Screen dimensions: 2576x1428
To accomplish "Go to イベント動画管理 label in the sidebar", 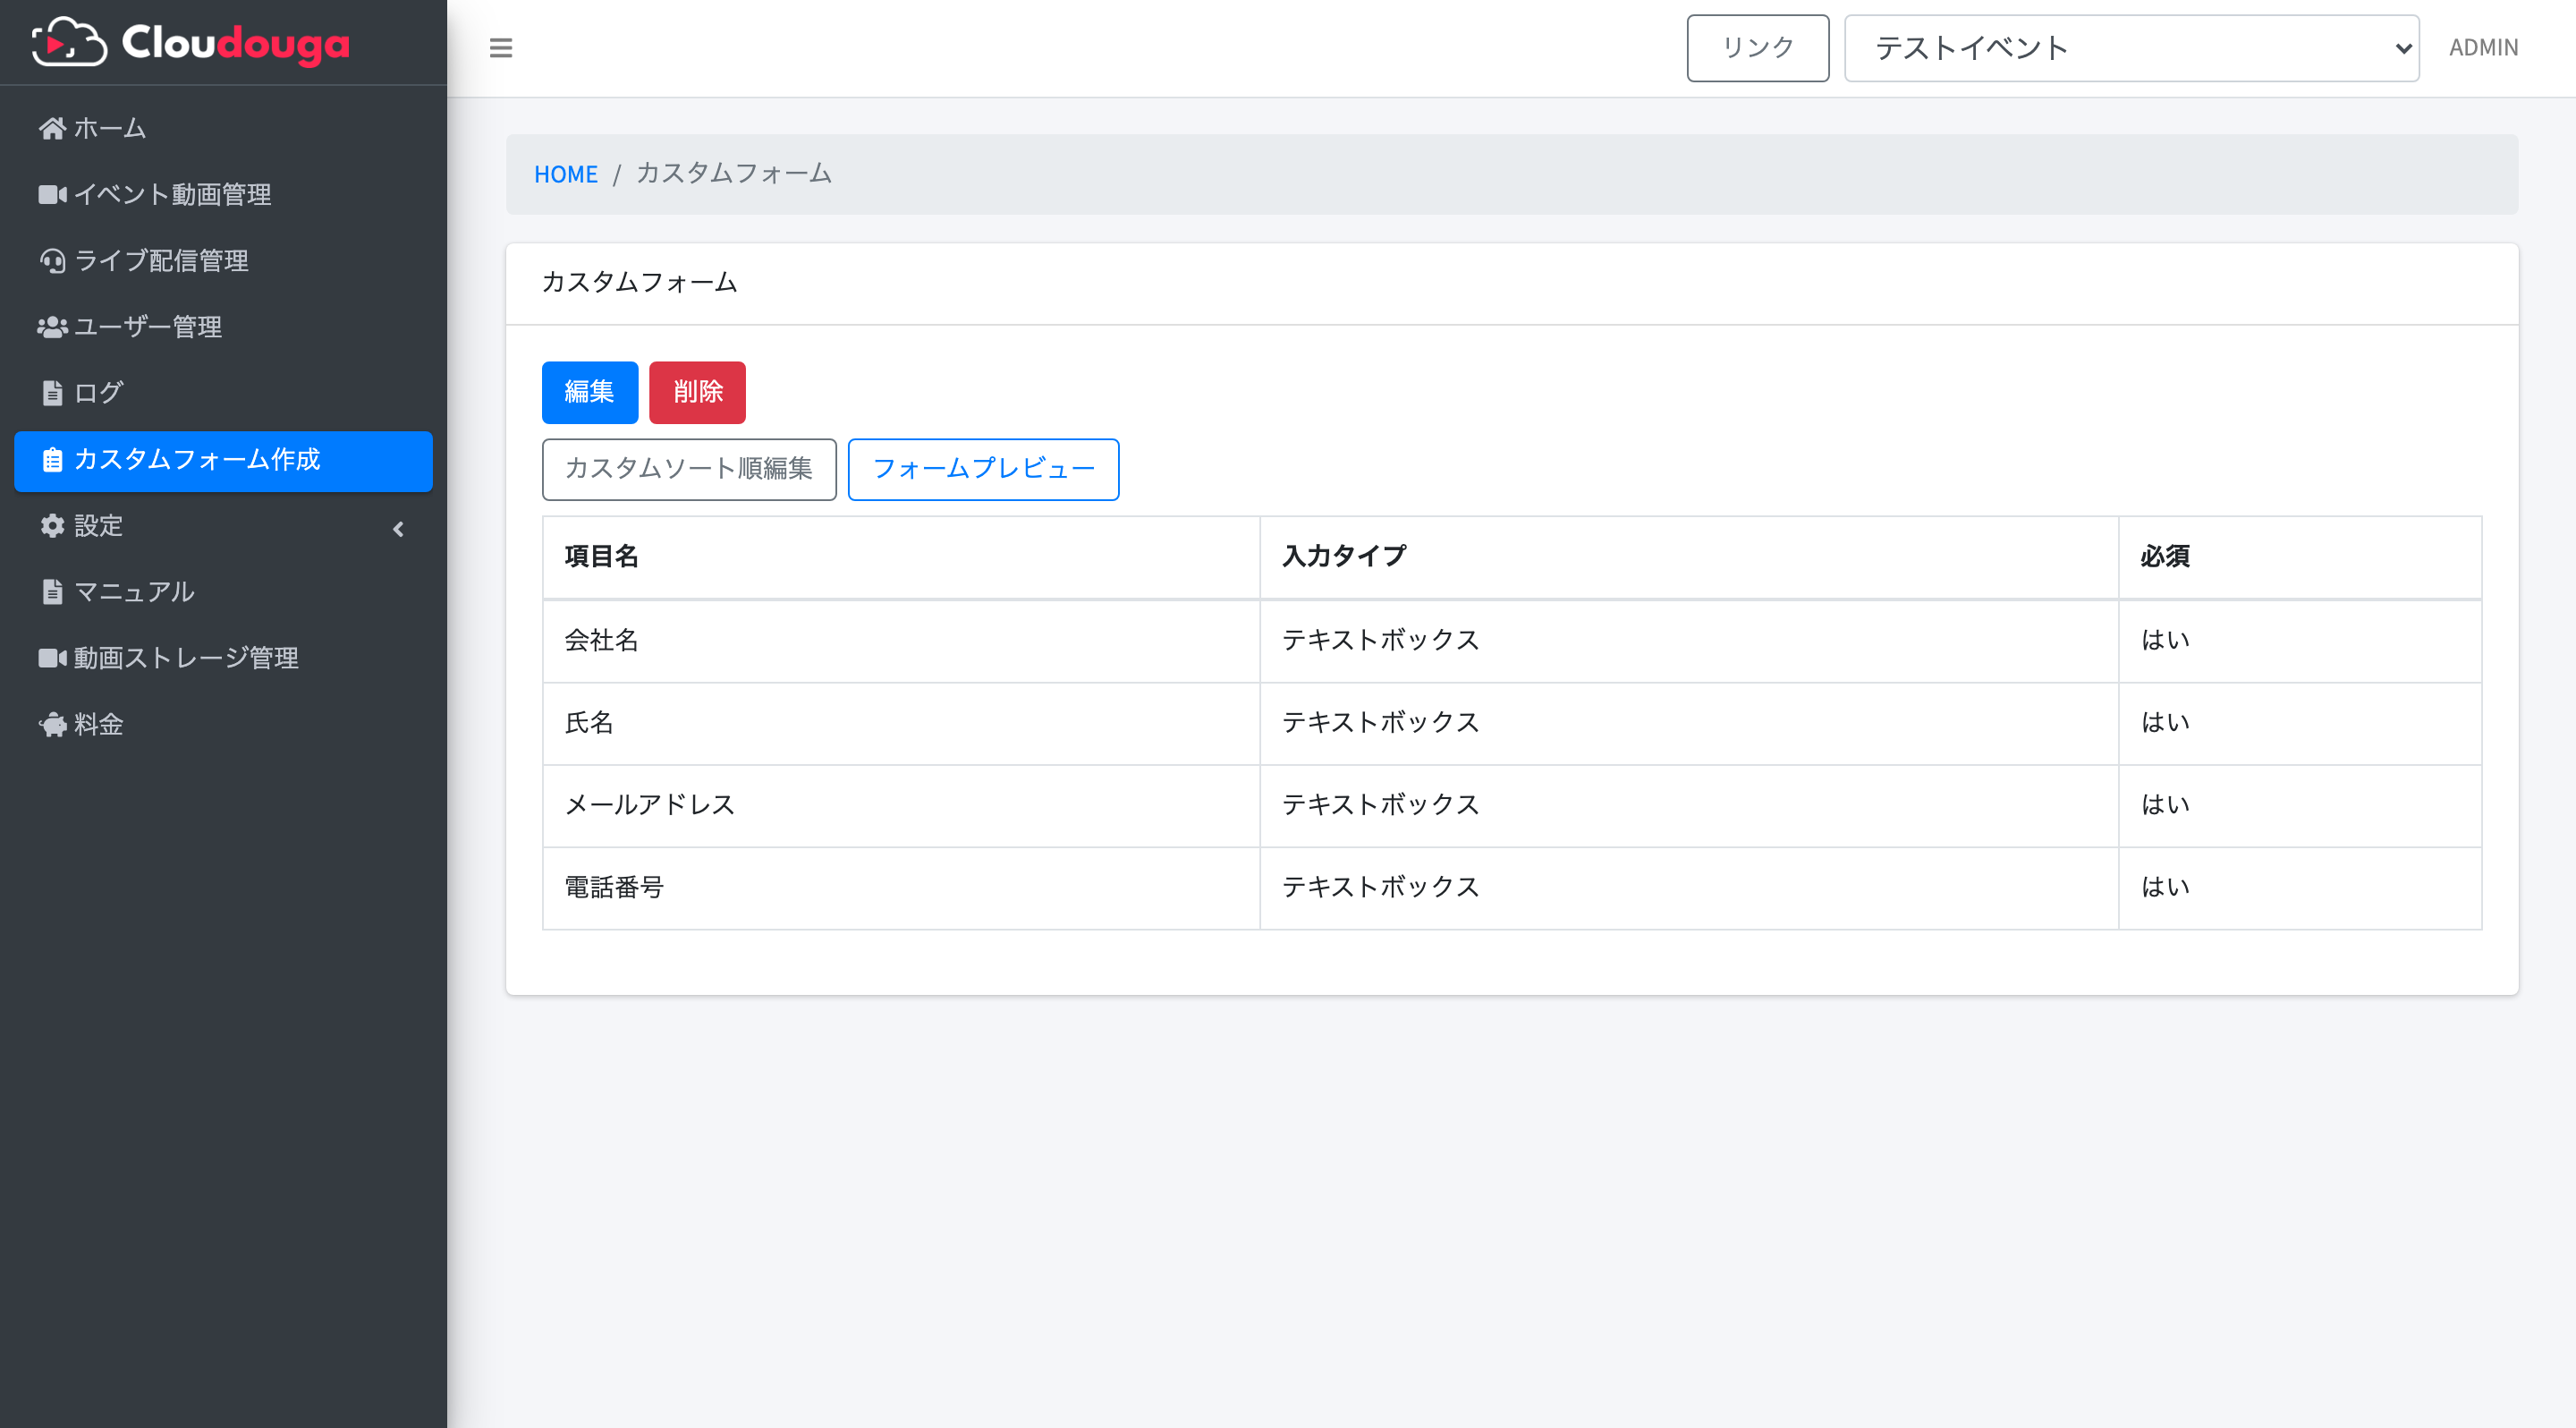I will [172, 194].
